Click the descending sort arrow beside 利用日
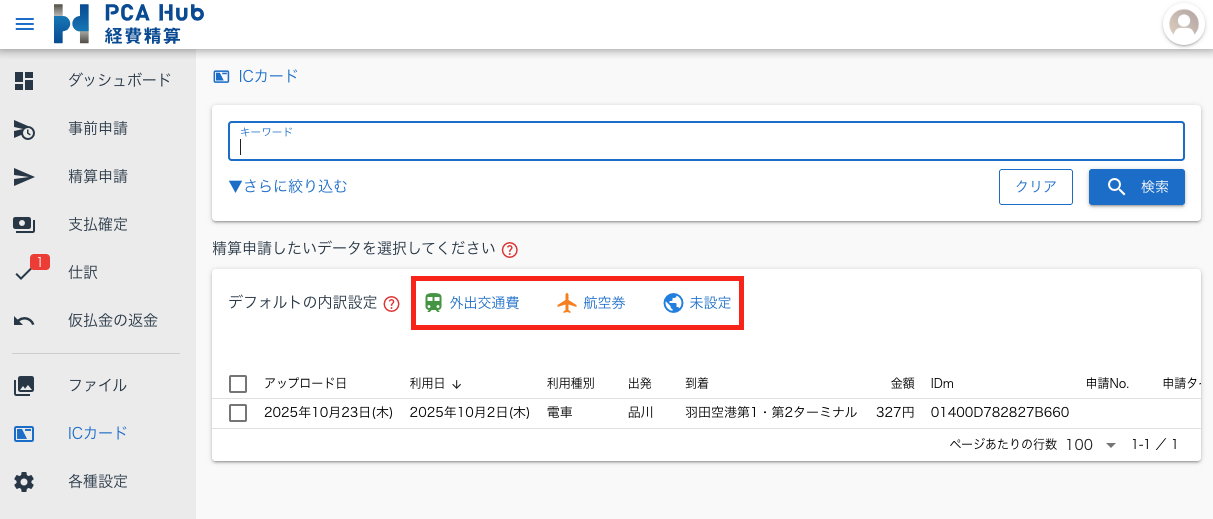The width and height of the screenshot is (1213, 519). tap(457, 383)
